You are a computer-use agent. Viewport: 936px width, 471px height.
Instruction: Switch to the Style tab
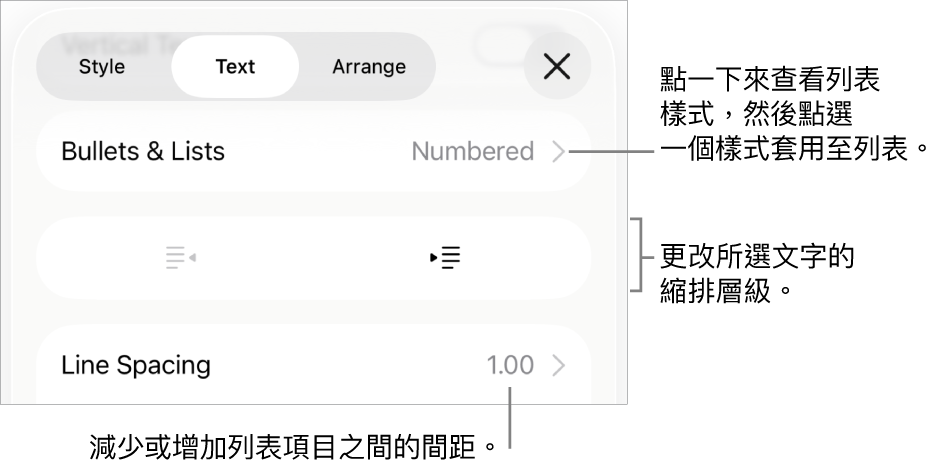(102, 67)
